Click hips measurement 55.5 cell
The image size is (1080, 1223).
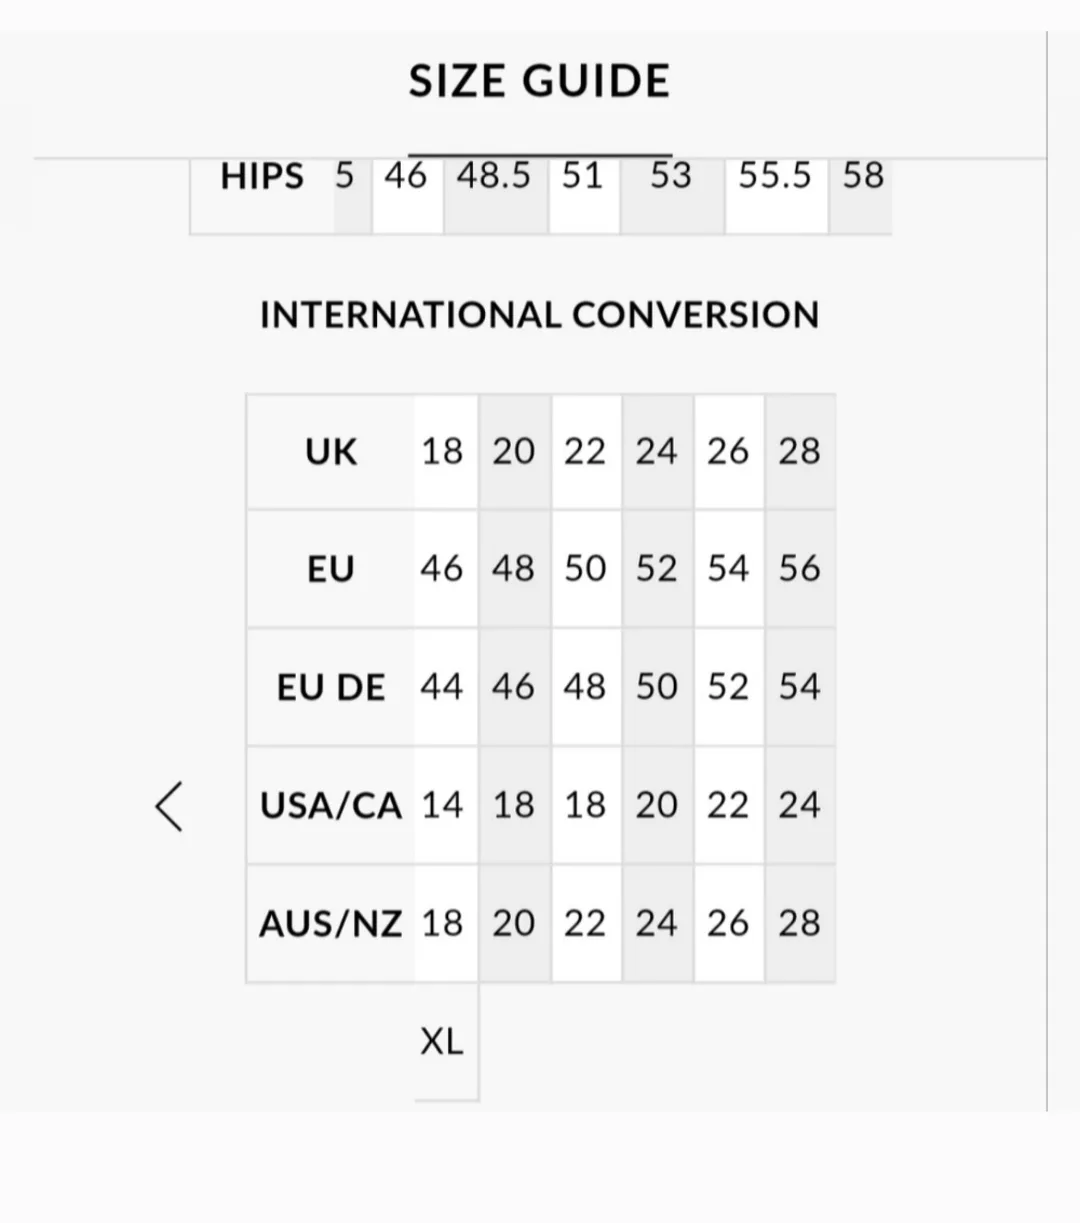click(x=775, y=177)
